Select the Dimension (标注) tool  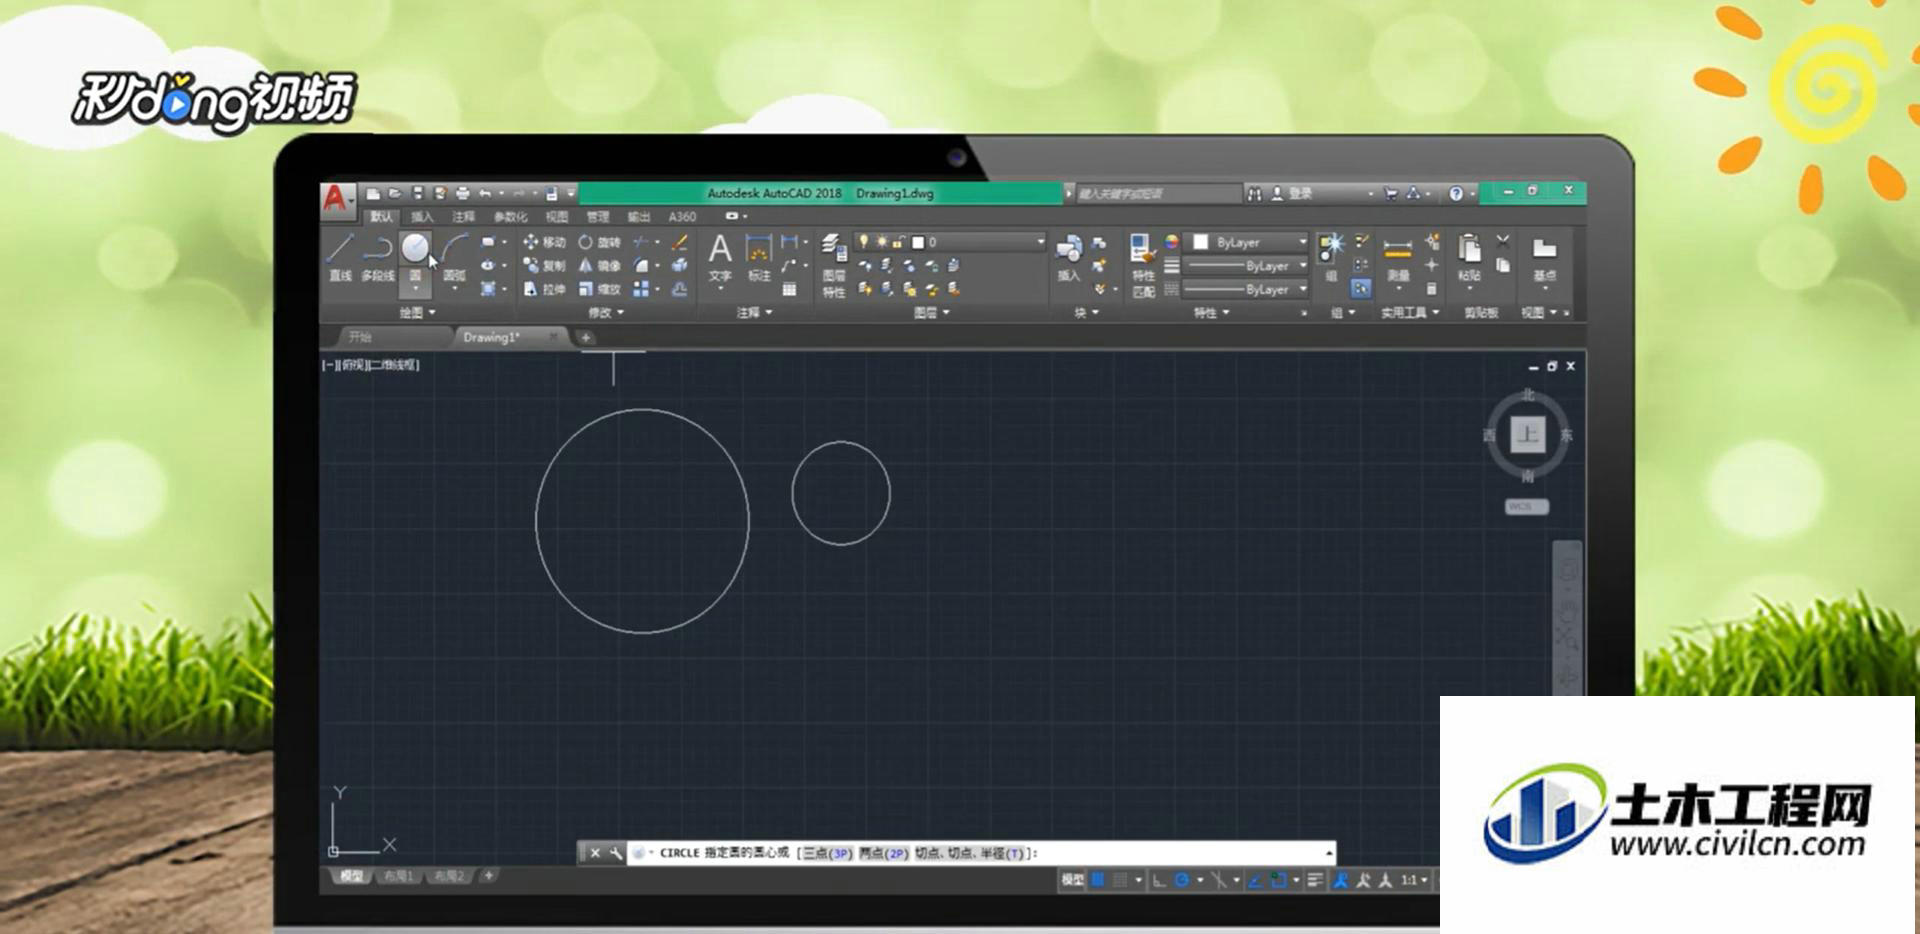(759, 257)
